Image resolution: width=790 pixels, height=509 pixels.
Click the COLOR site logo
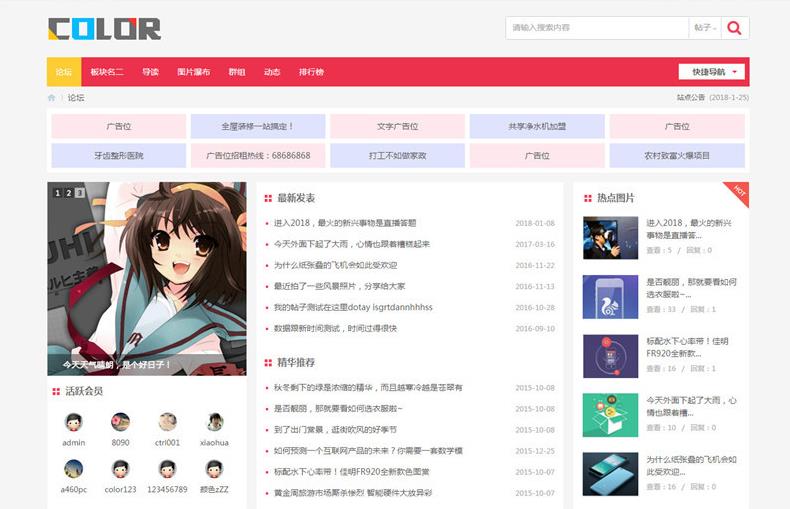(x=104, y=29)
